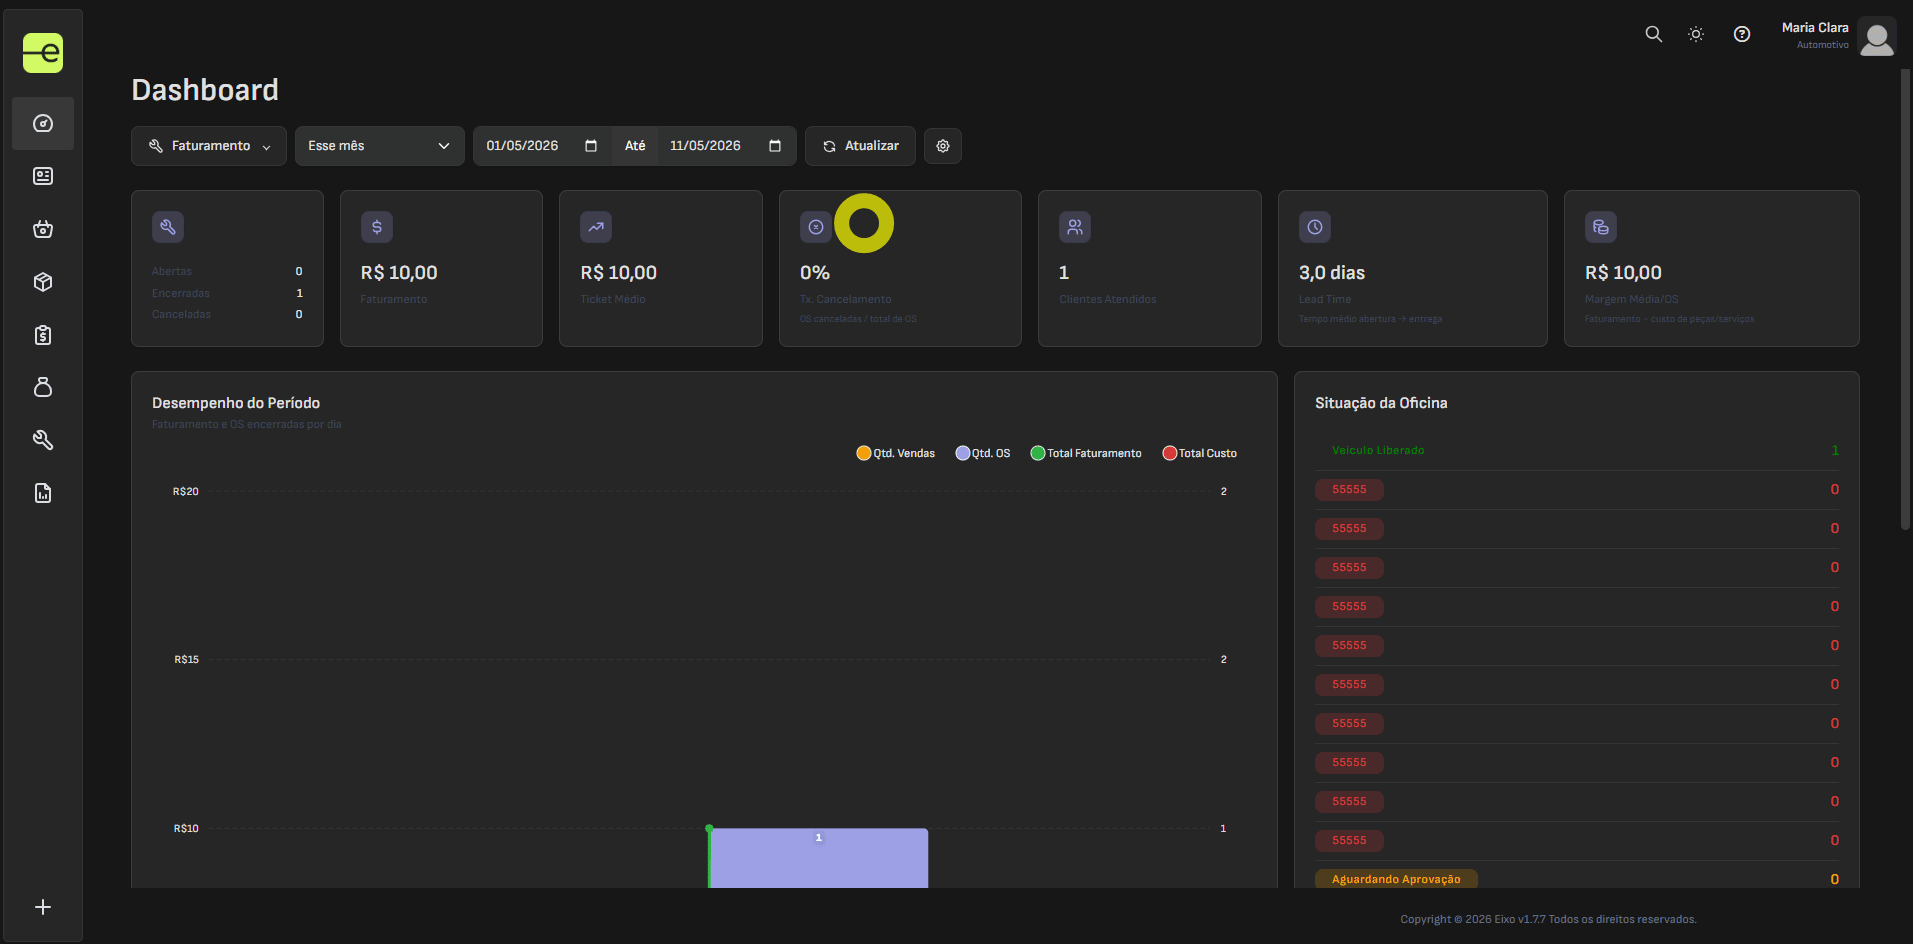The image size is (1913, 944).
Task: Click the Encerradas count row
Action: click(x=227, y=293)
